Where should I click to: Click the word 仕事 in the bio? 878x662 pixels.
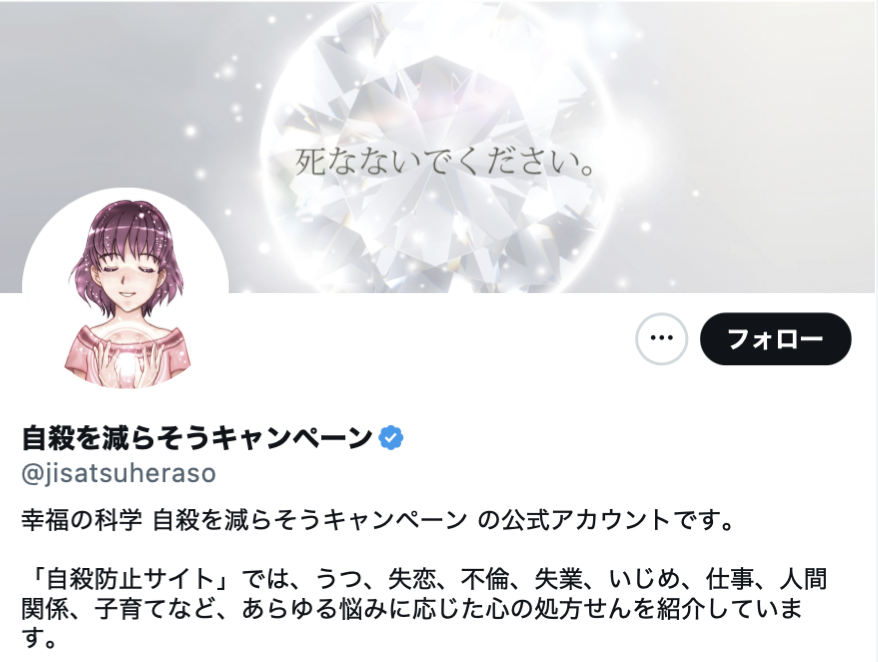tap(730, 579)
